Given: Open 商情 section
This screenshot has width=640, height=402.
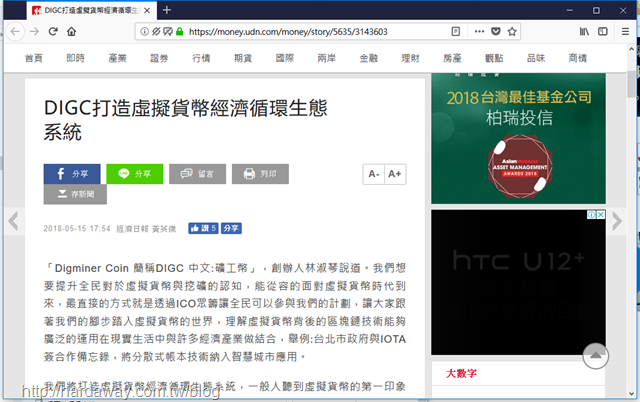Looking at the screenshot, I should tap(578, 58).
